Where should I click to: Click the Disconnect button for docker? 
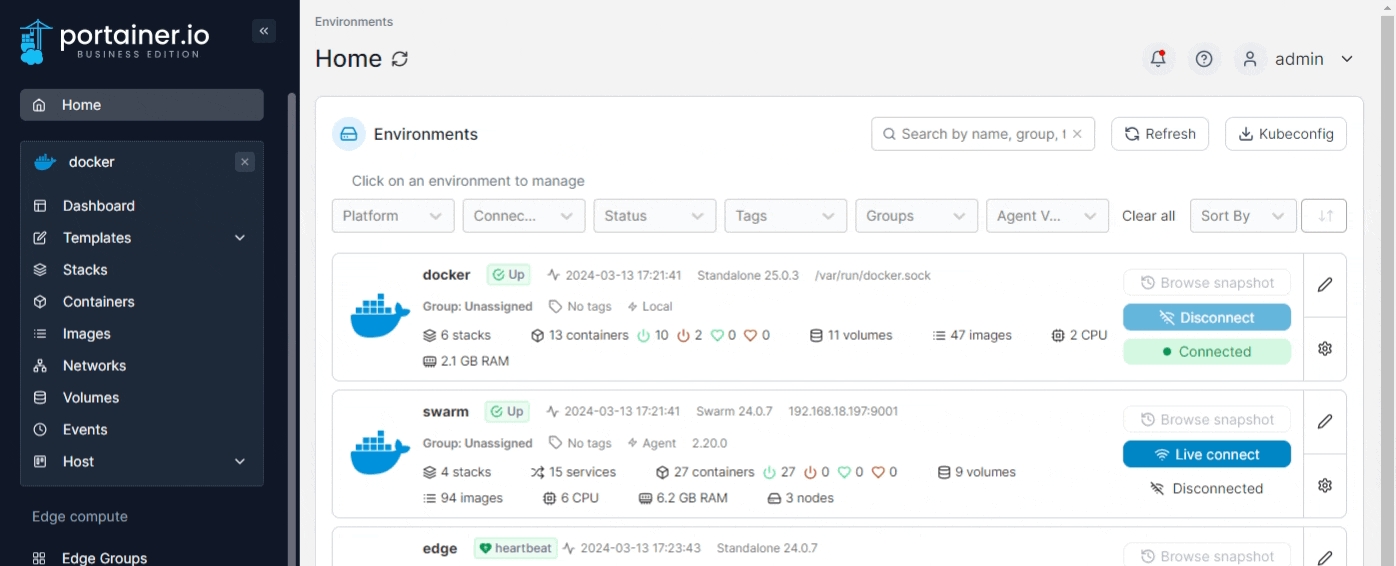1206,318
